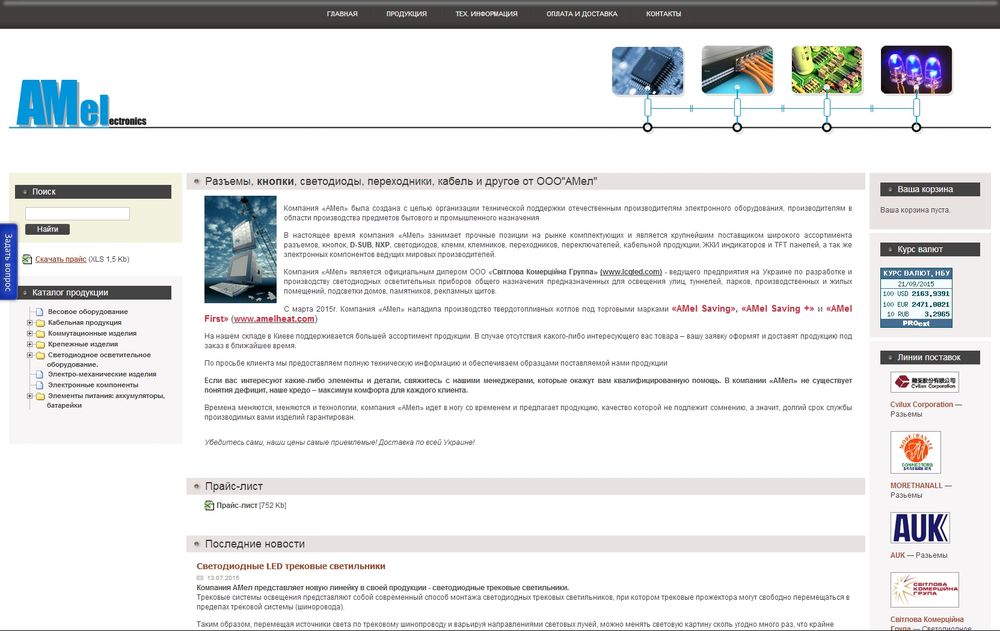
Task: Expand the Крепежные изделия tree node
Action: click(x=29, y=345)
